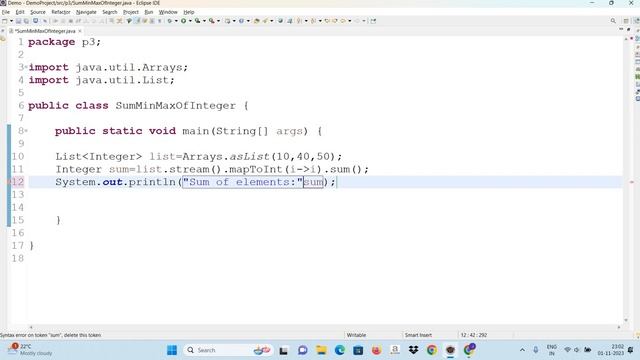Open the Edit menu
Image resolution: width=640 pixels, height=360 pixels.
point(20,12)
